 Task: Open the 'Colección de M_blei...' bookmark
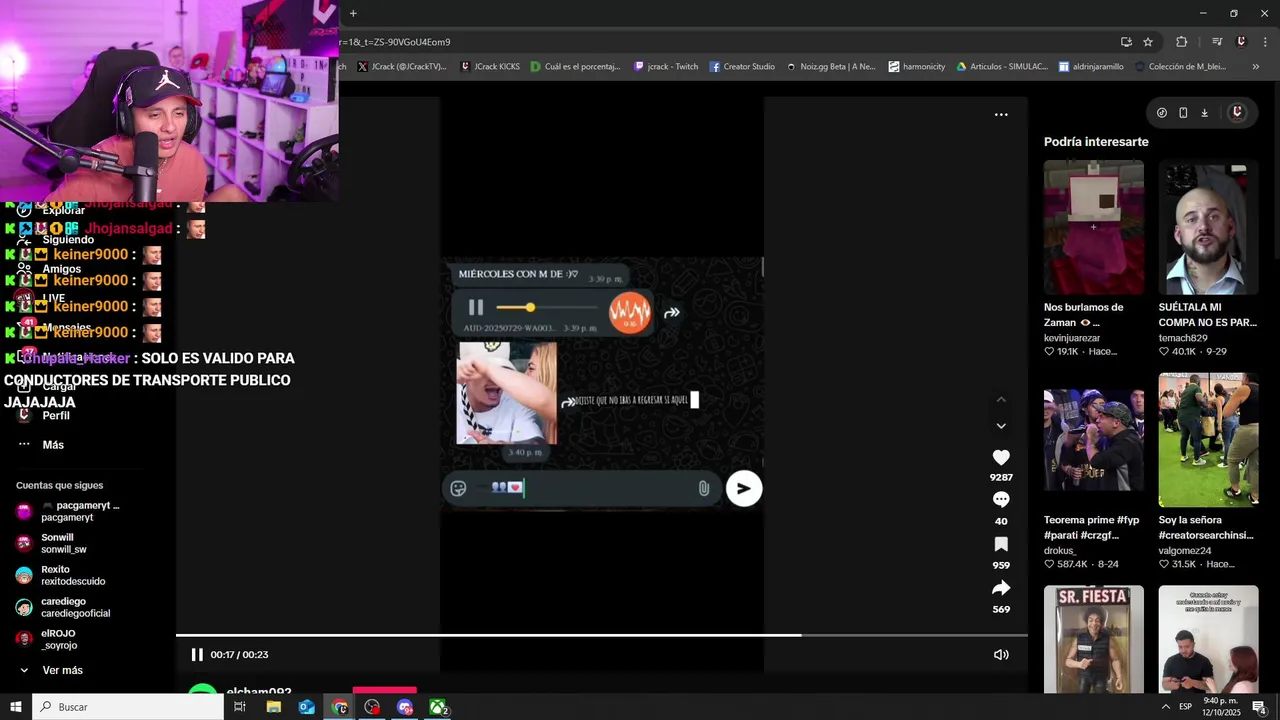tap(1180, 67)
